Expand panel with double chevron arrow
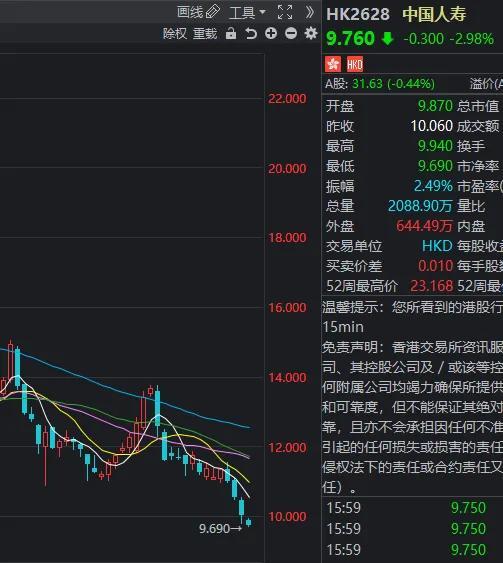Viewport: 503px width, 563px height. point(310,12)
